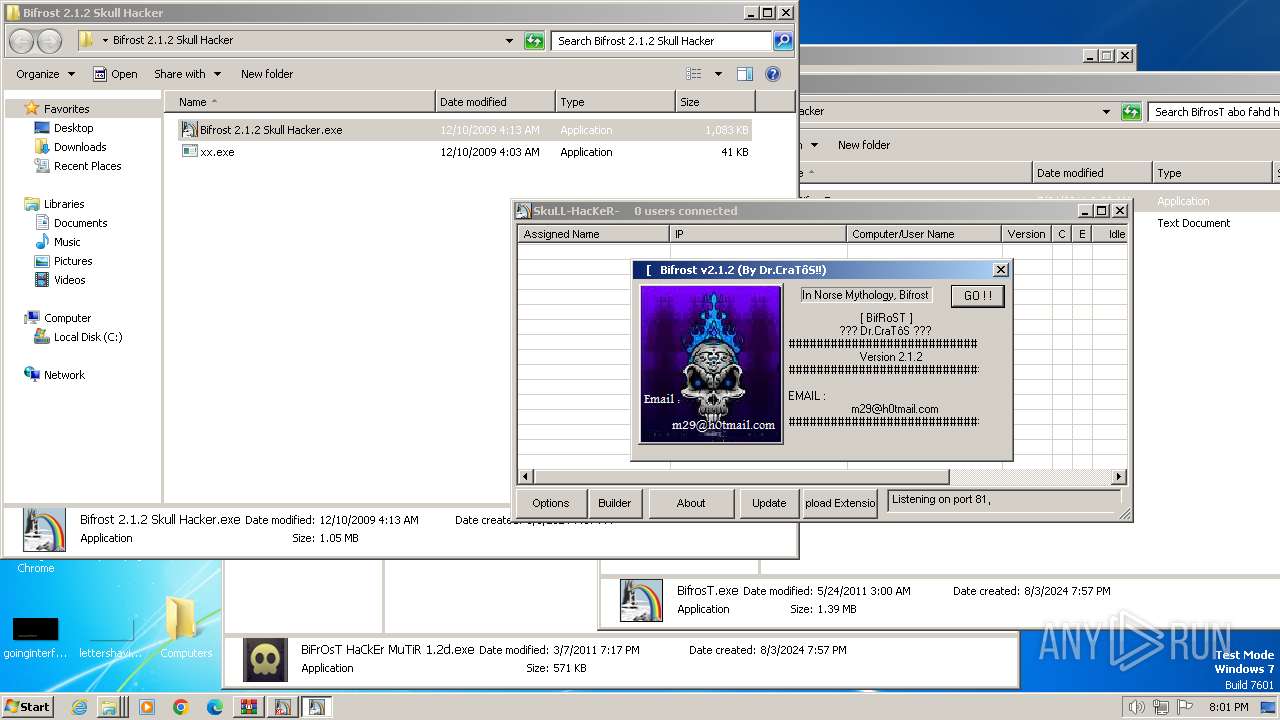
Task: Open Windows Media Player from taskbar
Action: [x=147, y=707]
